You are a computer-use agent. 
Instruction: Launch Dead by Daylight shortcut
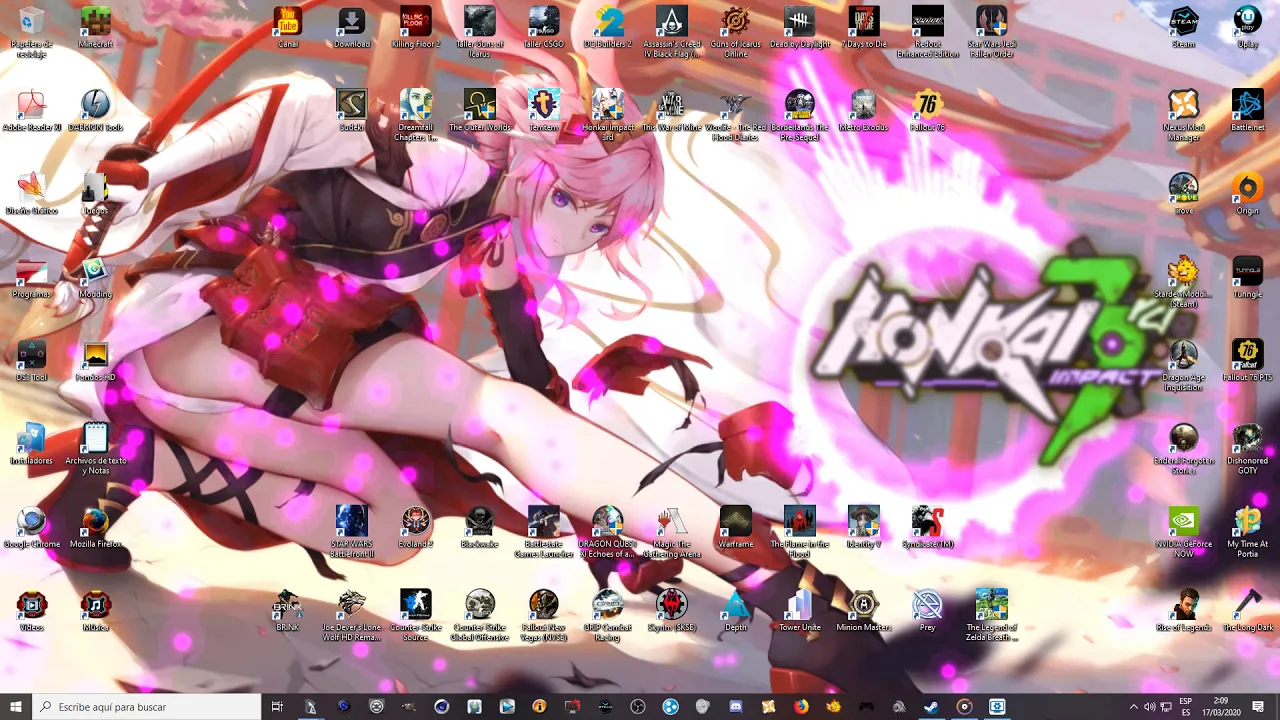(x=800, y=27)
